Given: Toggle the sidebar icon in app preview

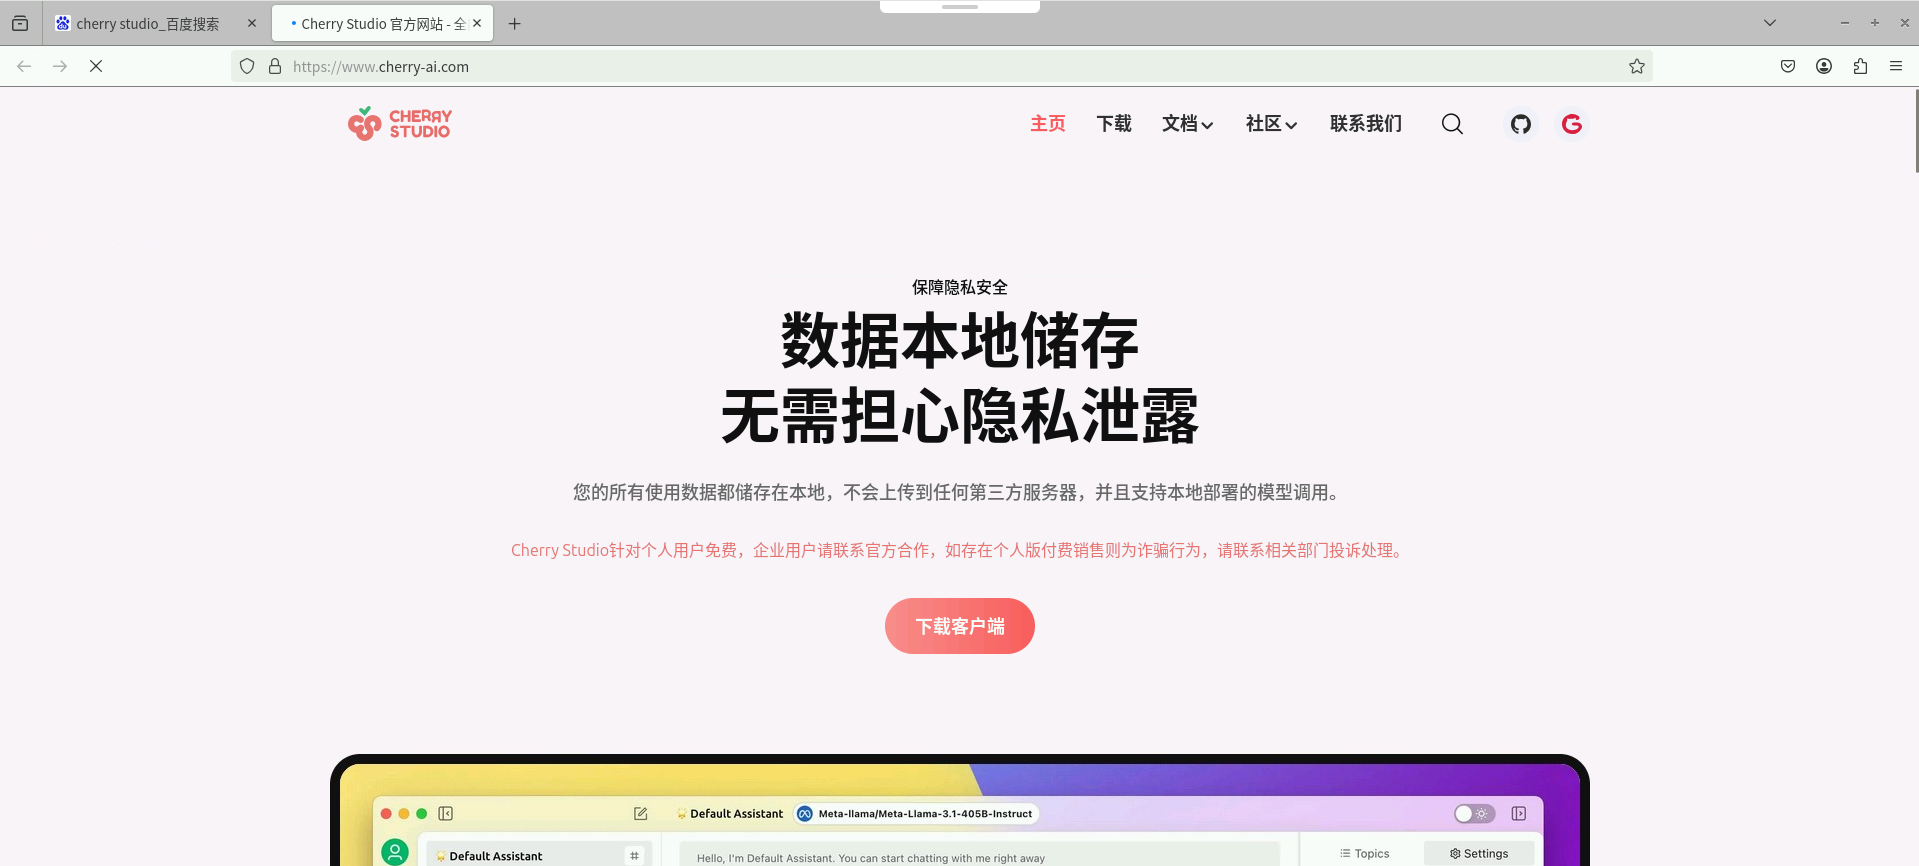Looking at the screenshot, I should coord(446,814).
